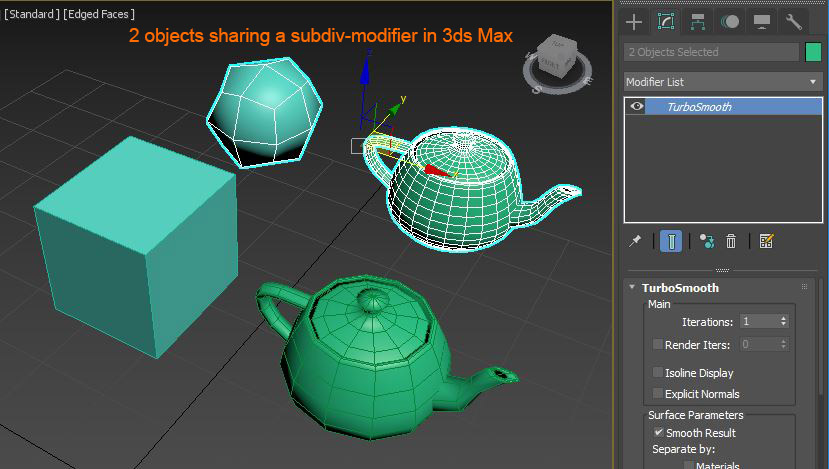Click the green Y axis arrow of gizmo

(x=394, y=109)
